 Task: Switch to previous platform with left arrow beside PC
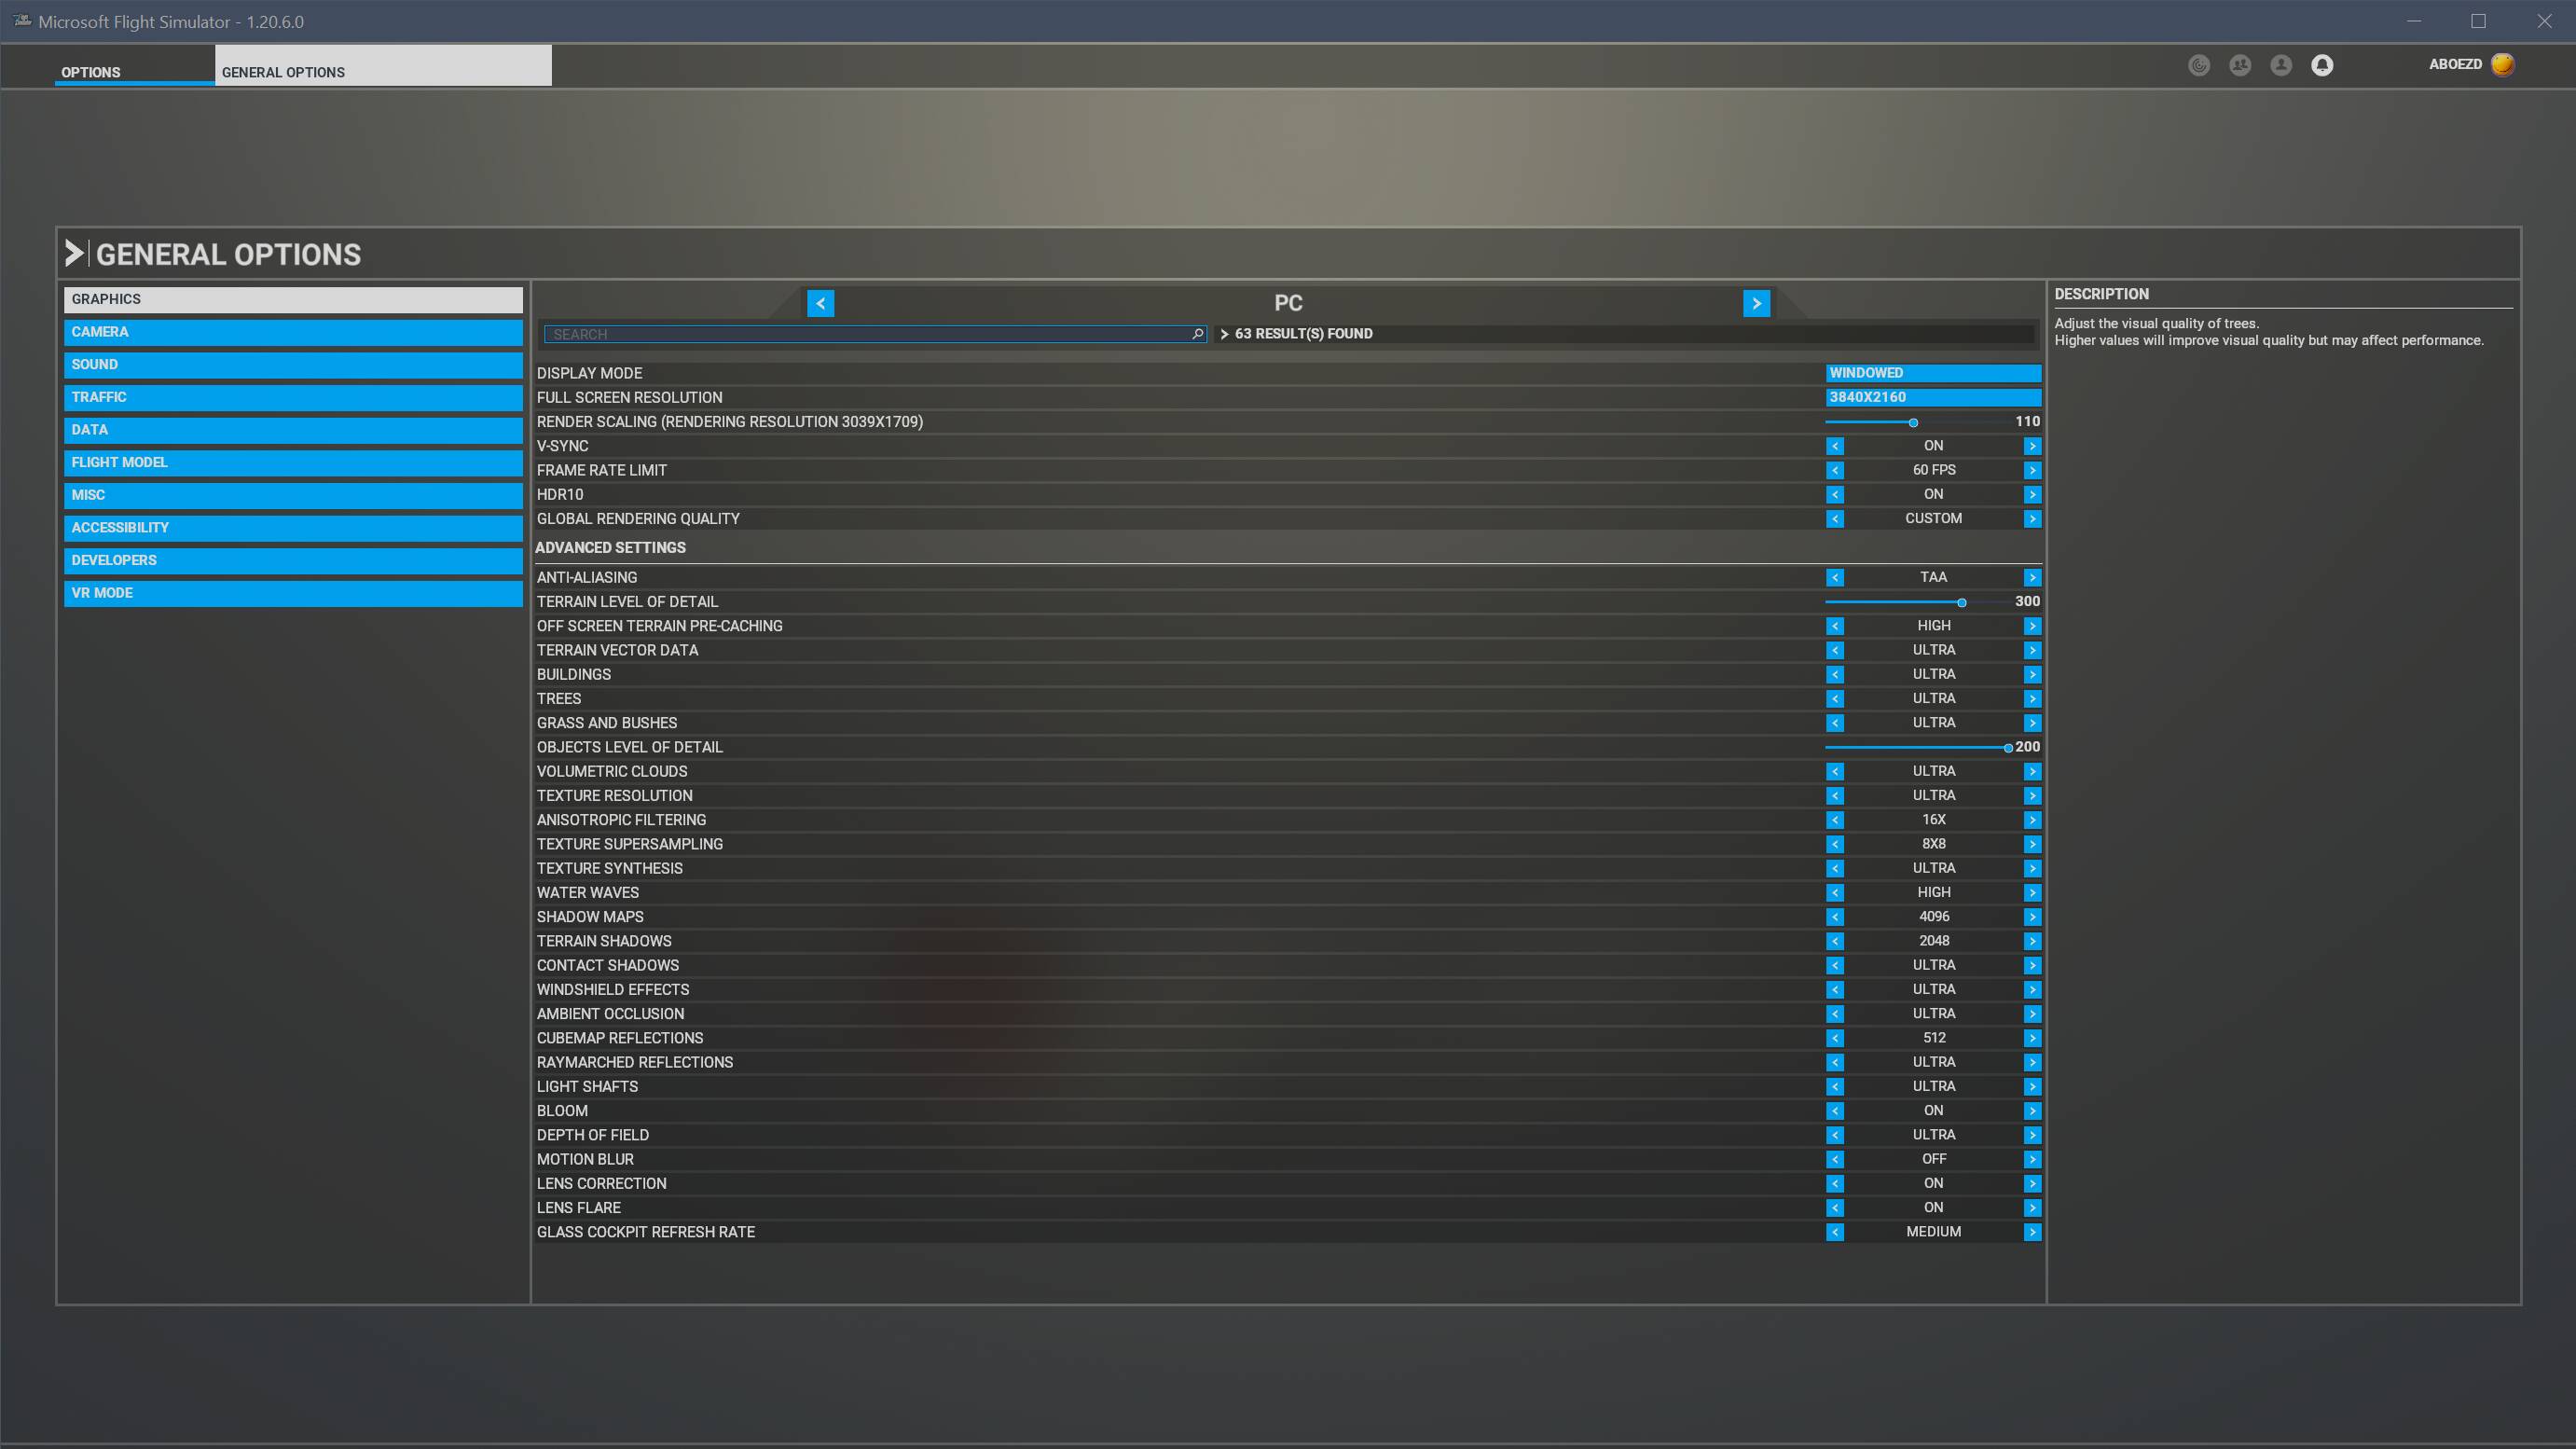tap(820, 303)
